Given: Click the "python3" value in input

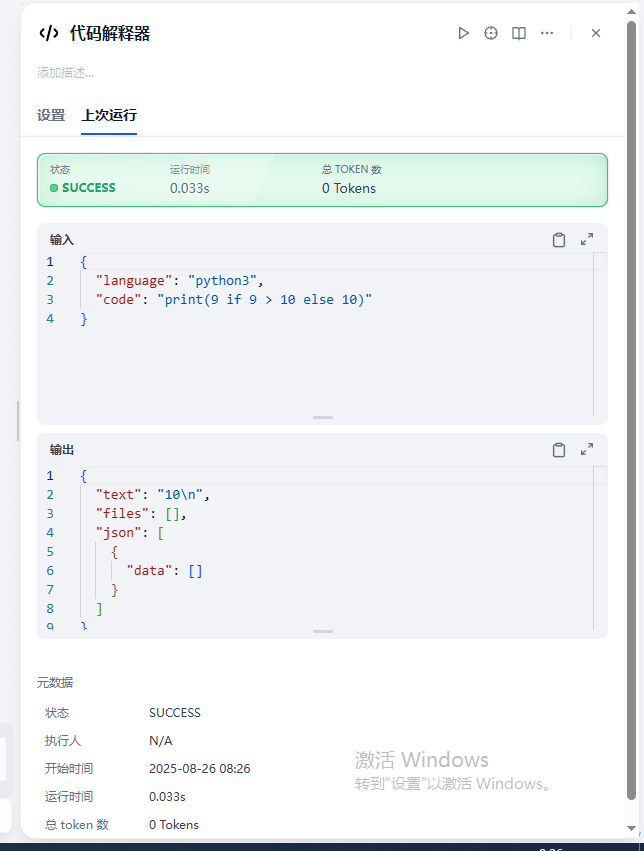Looking at the screenshot, I should [x=222, y=281].
